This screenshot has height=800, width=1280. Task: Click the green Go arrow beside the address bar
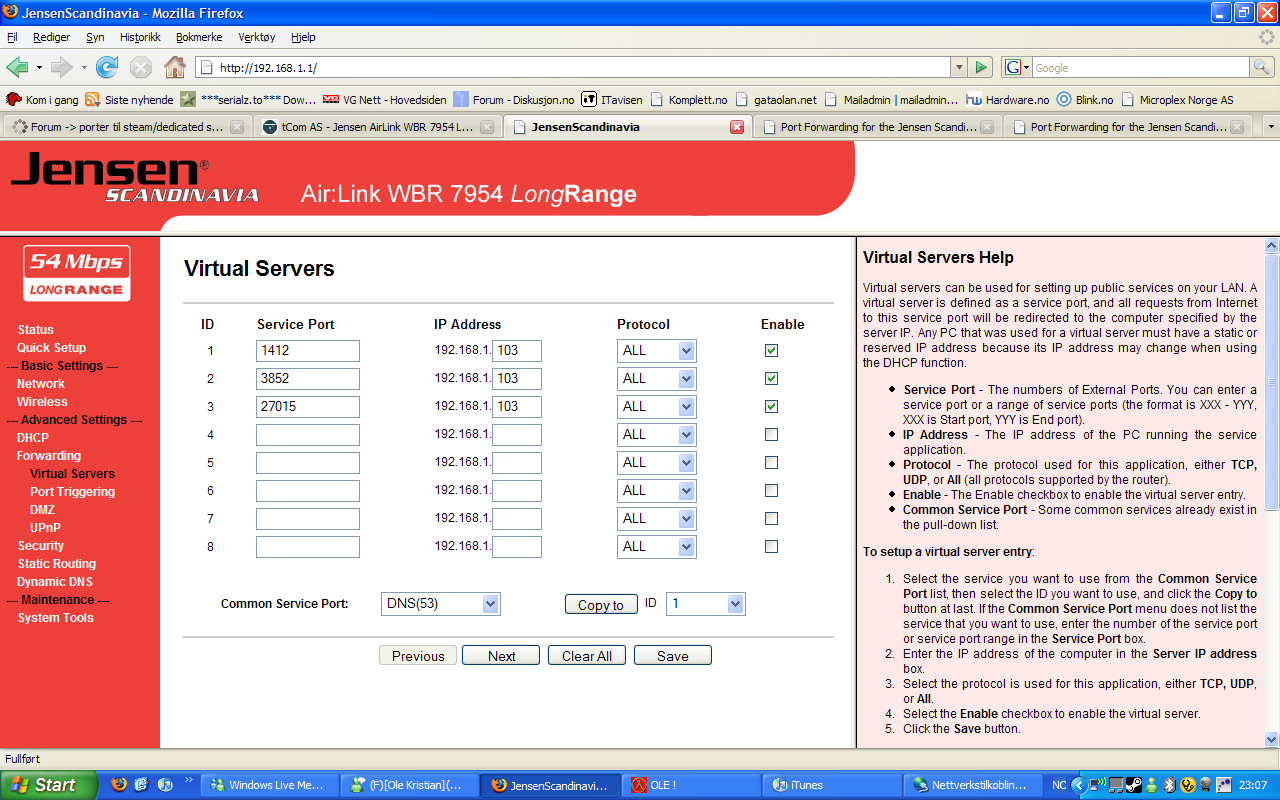(981, 67)
